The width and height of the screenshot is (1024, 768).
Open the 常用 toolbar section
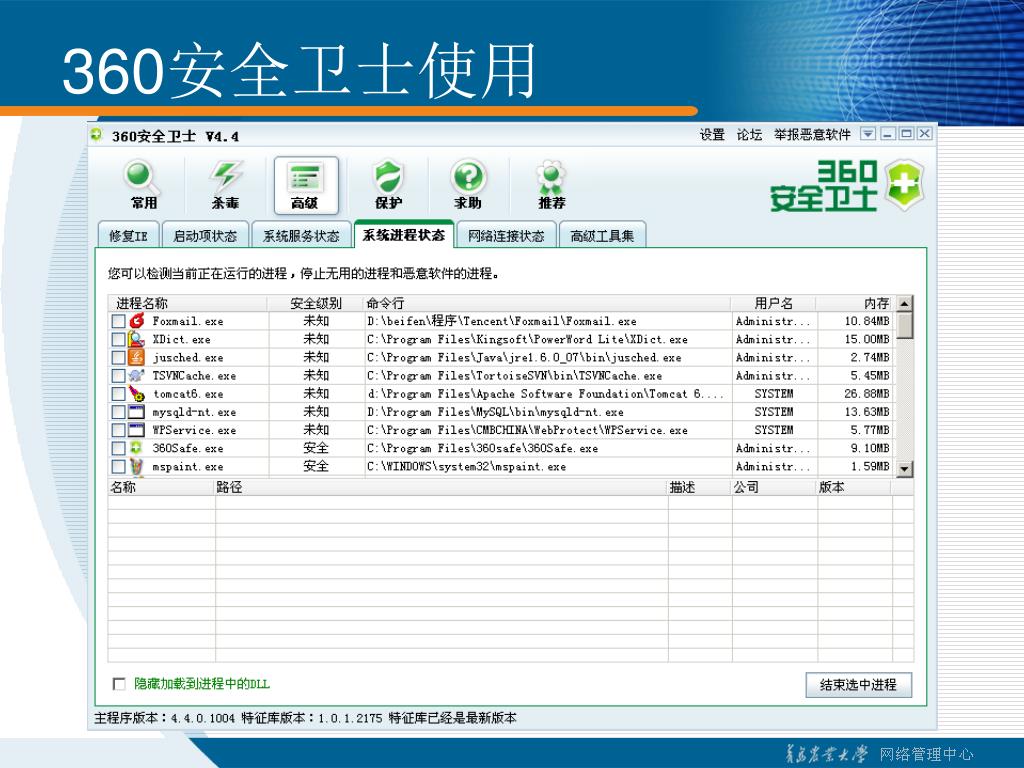click(x=143, y=185)
